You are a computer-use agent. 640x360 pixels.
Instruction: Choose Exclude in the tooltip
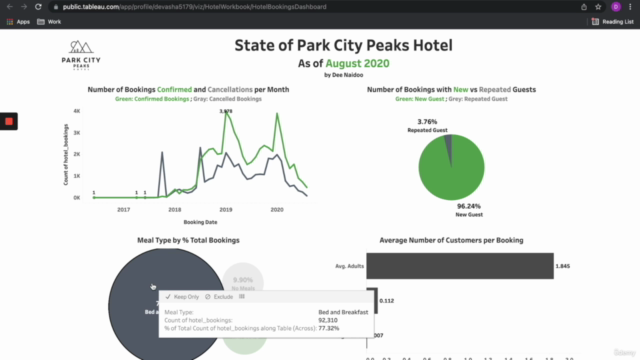pos(219,297)
